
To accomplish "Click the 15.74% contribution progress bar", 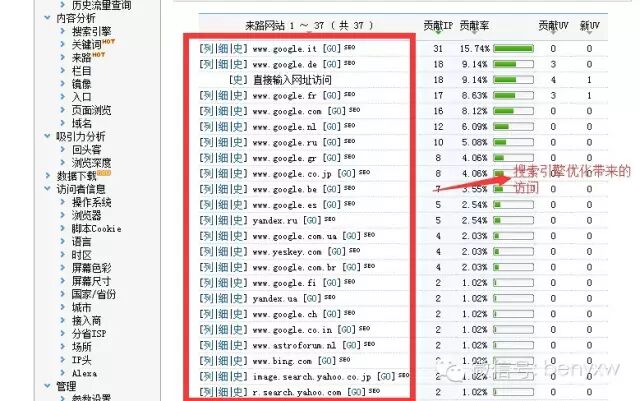I will 513,49.
